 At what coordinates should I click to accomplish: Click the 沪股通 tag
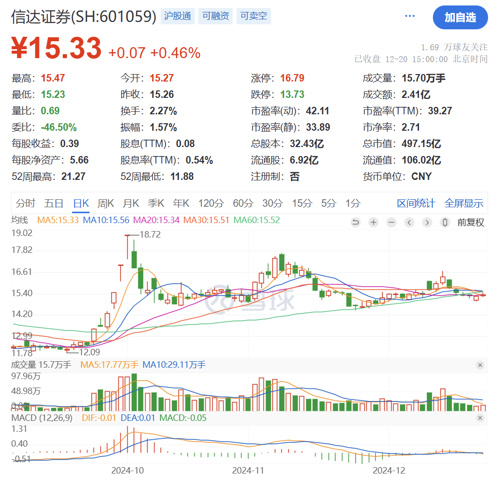coord(178,16)
